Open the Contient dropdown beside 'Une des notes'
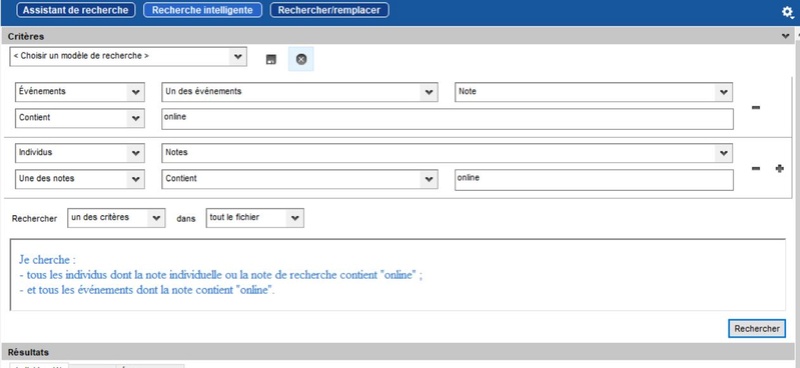 pyautogui.click(x=299, y=179)
